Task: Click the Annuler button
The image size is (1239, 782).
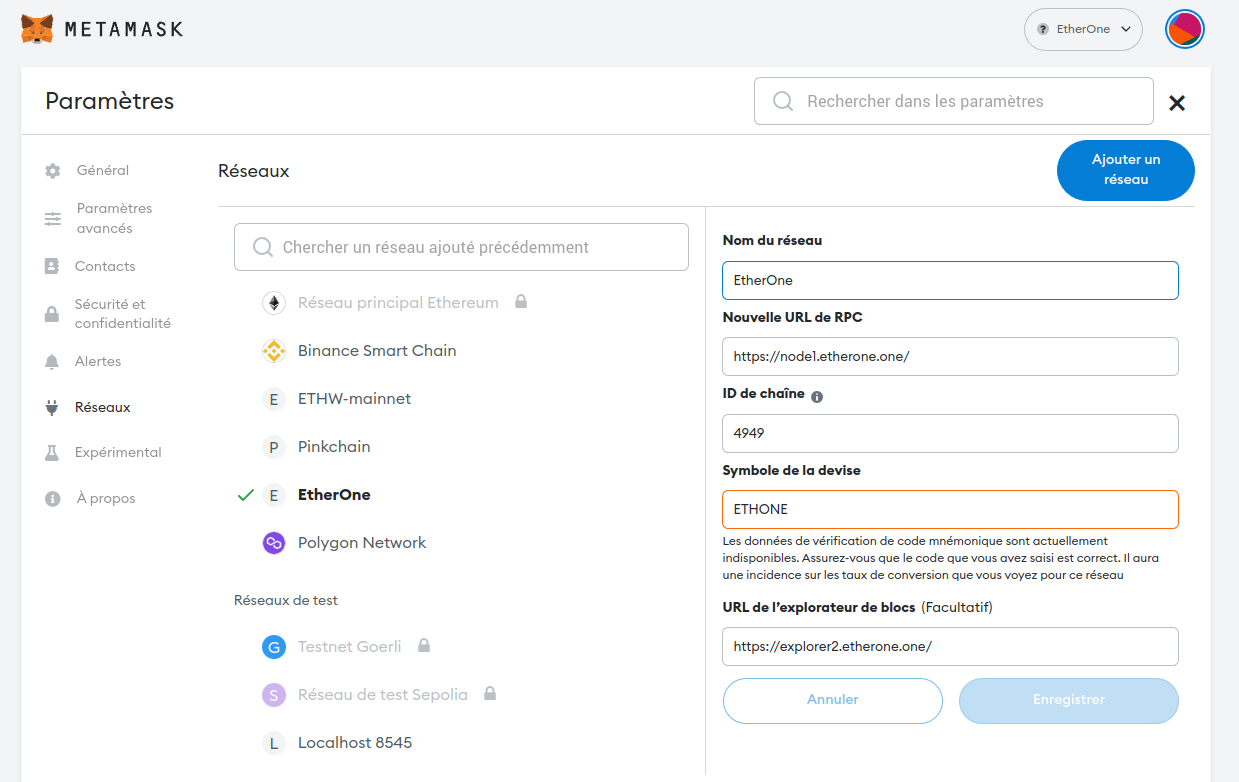Action: click(832, 700)
